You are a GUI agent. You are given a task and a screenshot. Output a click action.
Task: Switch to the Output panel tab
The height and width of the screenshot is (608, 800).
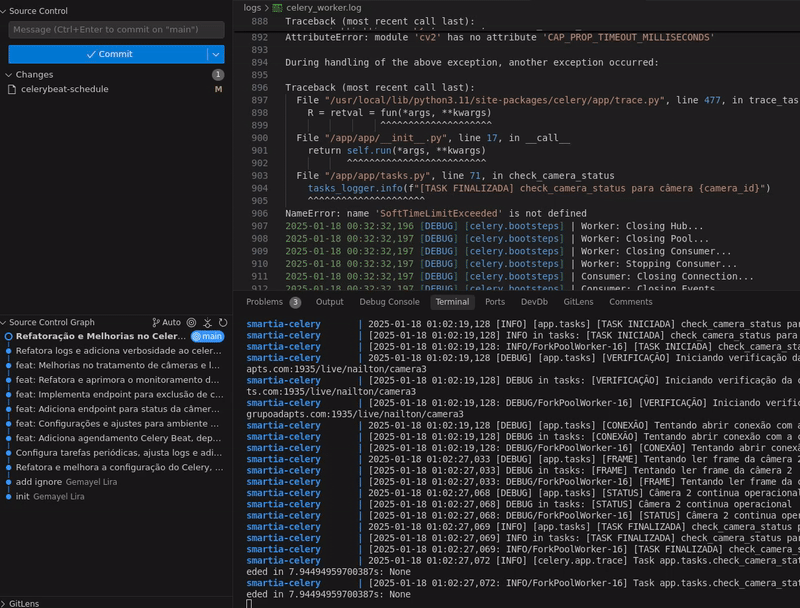[x=330, y=302]
